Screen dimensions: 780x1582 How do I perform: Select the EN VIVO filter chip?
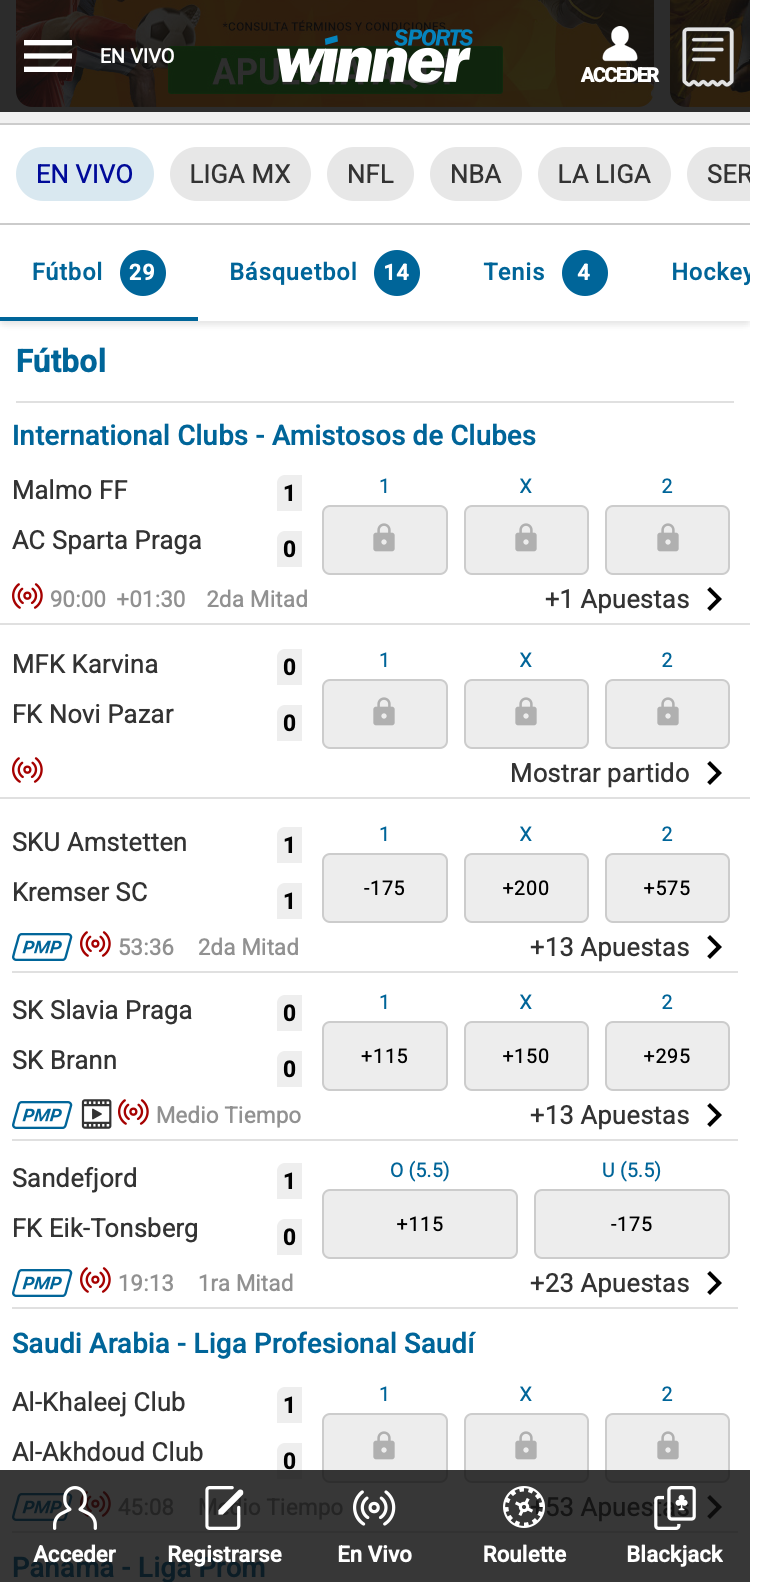click(85, 174)
